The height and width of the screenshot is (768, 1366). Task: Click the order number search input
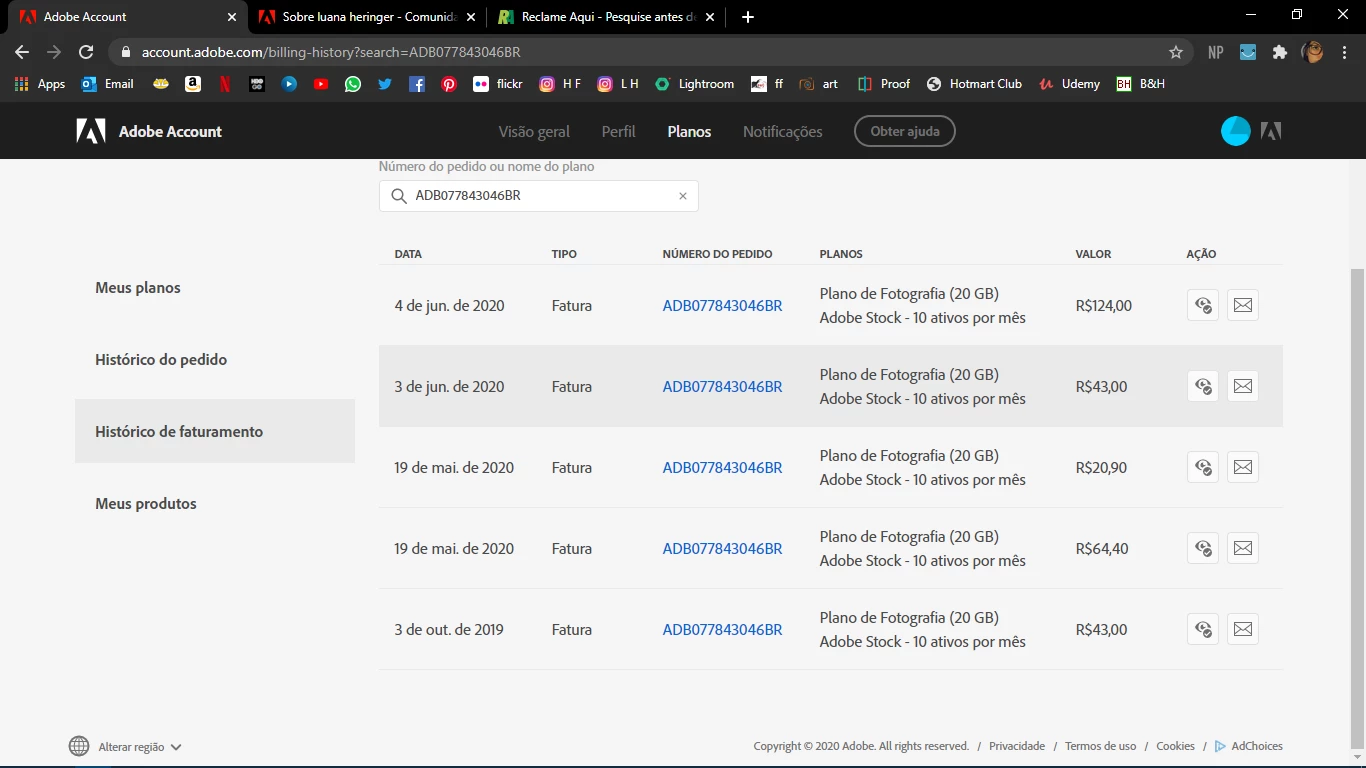[538, 196]
